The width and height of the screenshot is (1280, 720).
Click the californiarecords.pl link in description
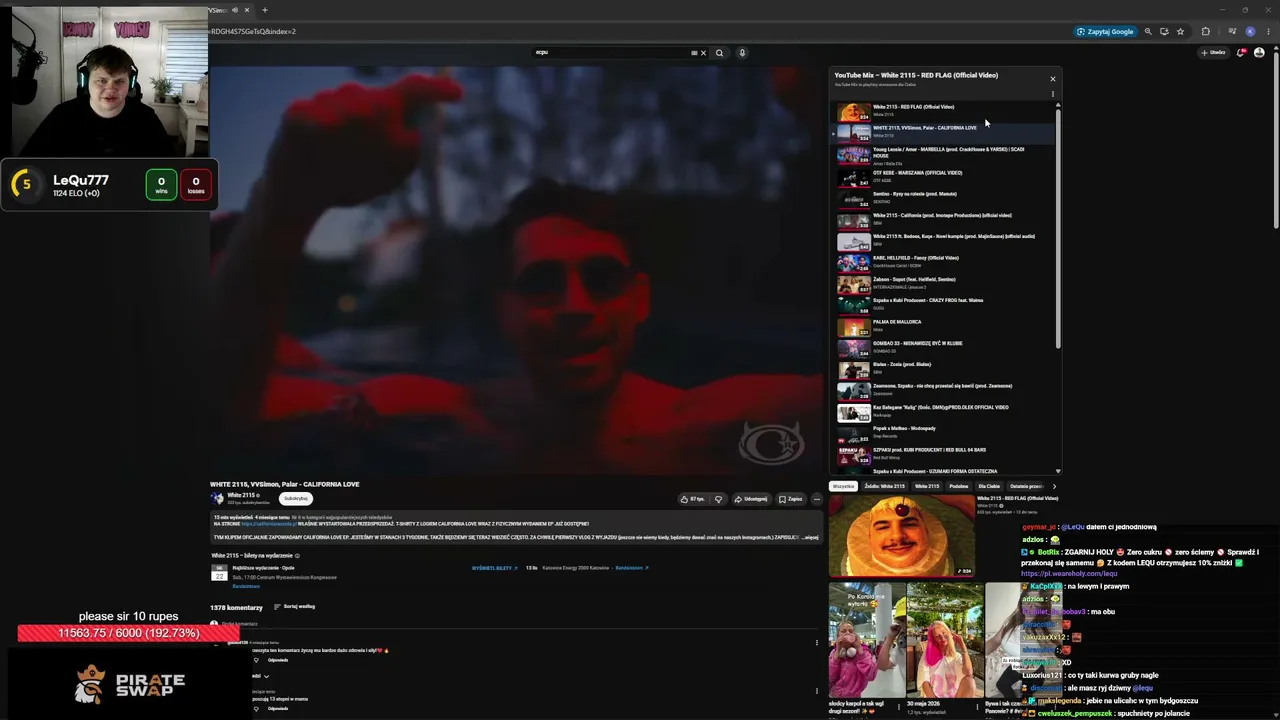pyautogui.click(x=269, y=524)
